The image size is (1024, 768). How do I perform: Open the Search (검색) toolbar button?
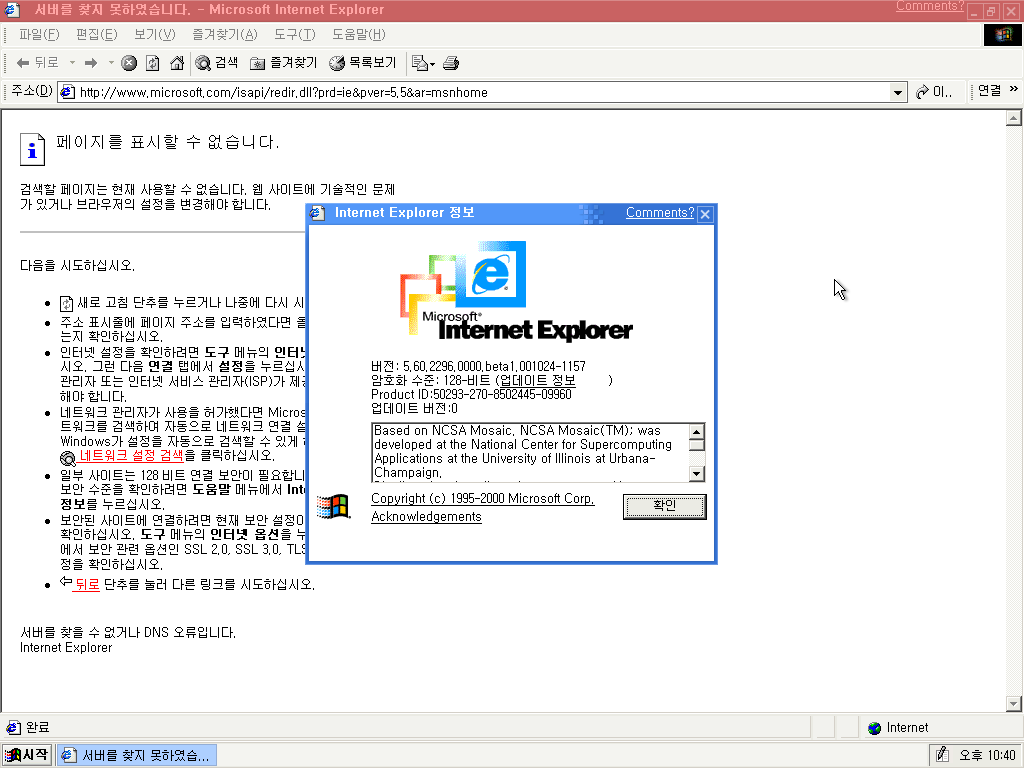click(217, 63)
